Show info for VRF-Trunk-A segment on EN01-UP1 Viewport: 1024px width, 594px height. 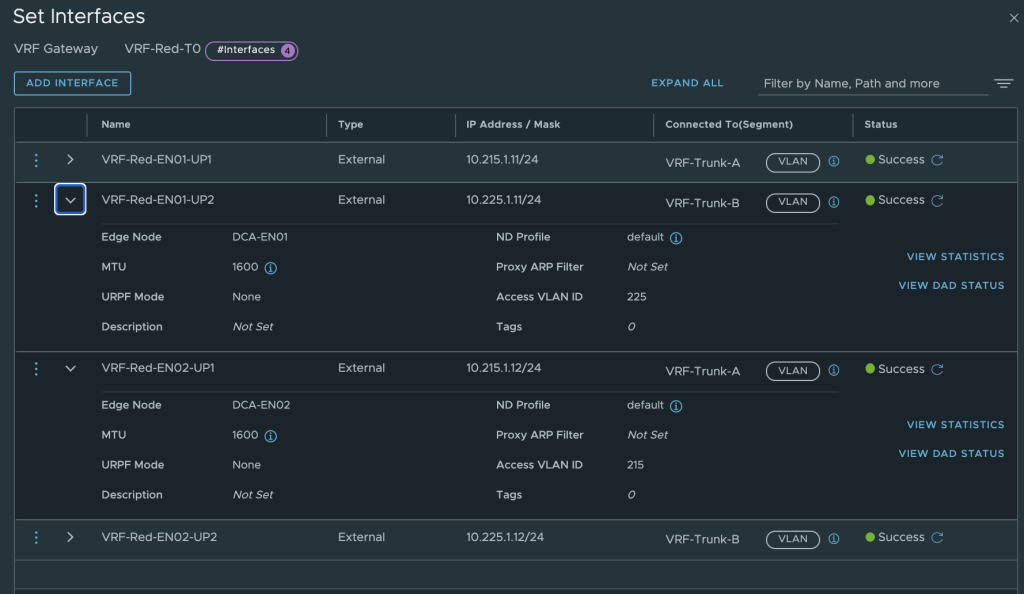pyautogui.click(x=834, y=161)
